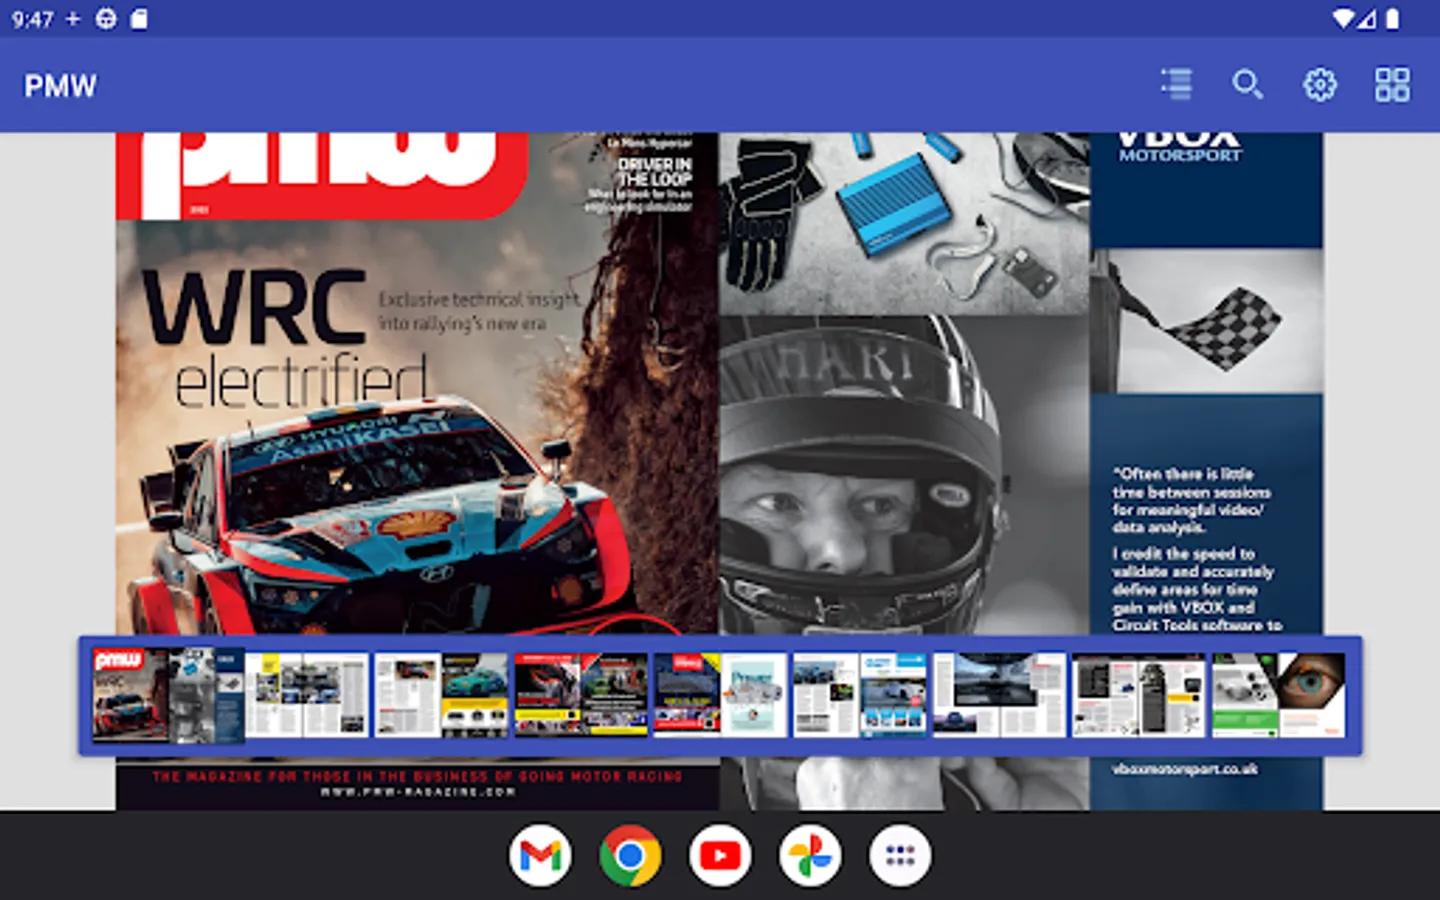
Task: Go to the fourth spread thumbnail with red adverts
Action: point(581,695)
